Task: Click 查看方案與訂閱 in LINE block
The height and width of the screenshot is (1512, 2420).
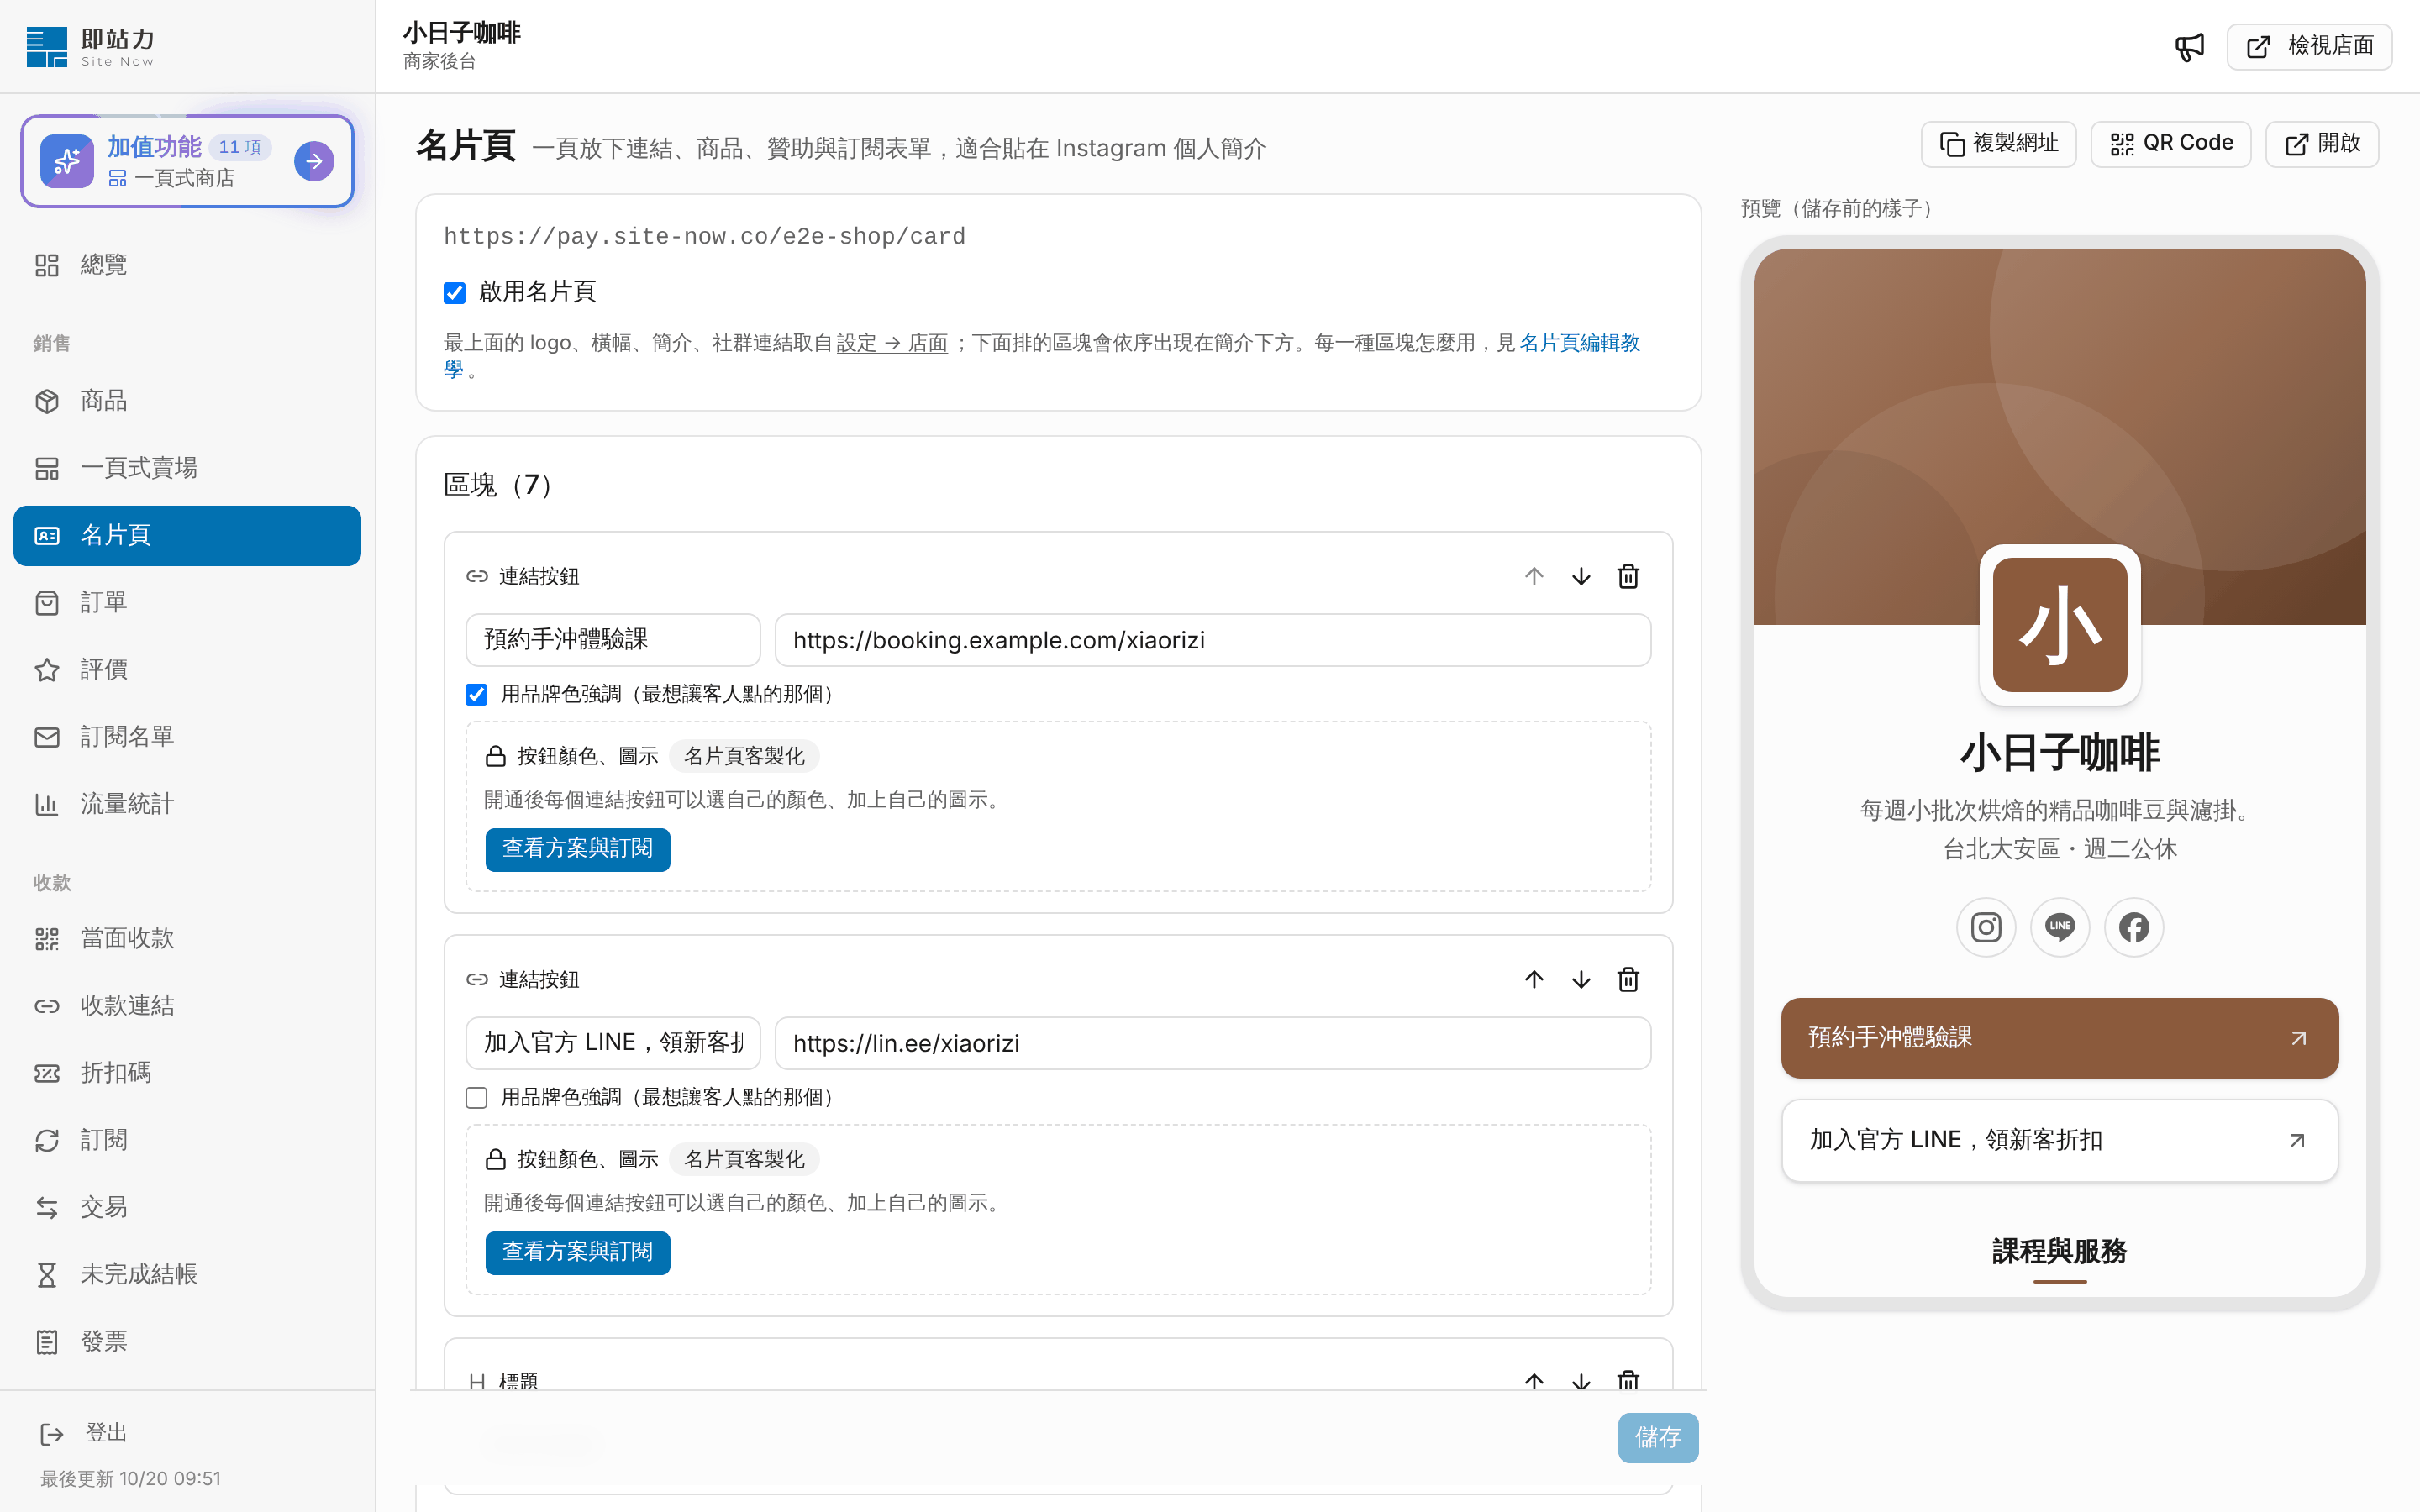Action: click(578, 1252)
